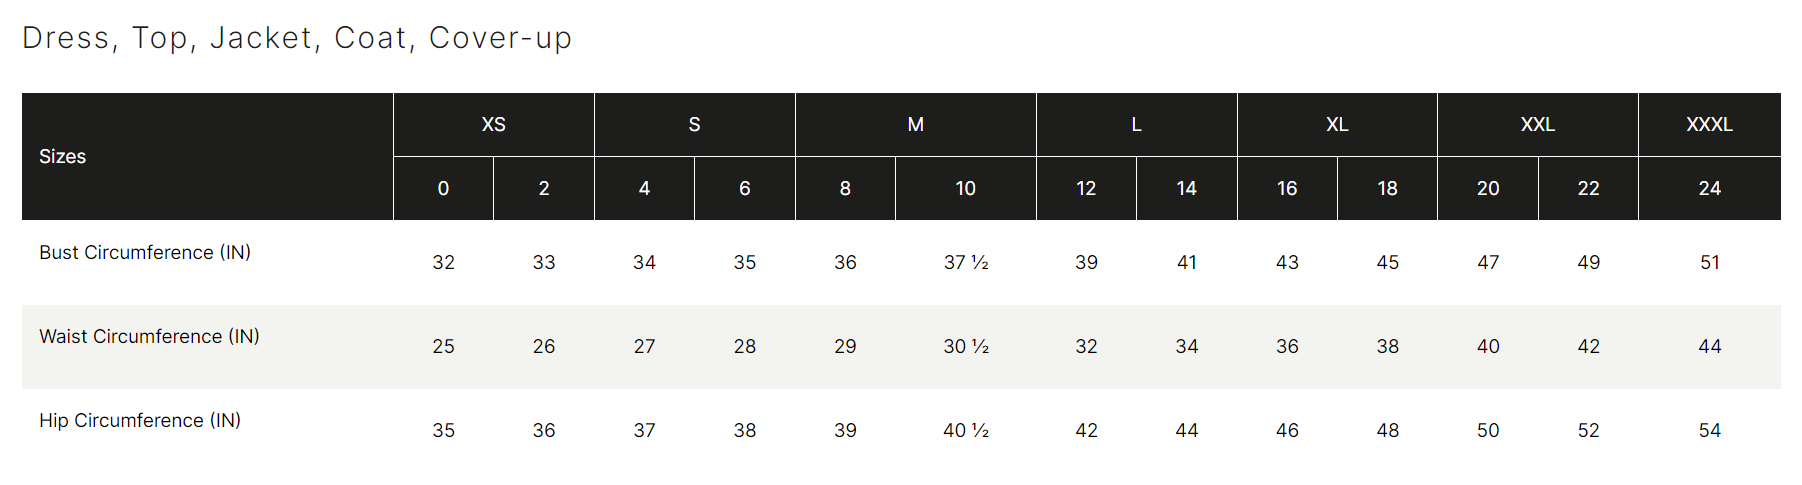This screenshot has height=485, width=1802.
Task: Click the 30 ½ waist measurement
Action: (966, 347)
